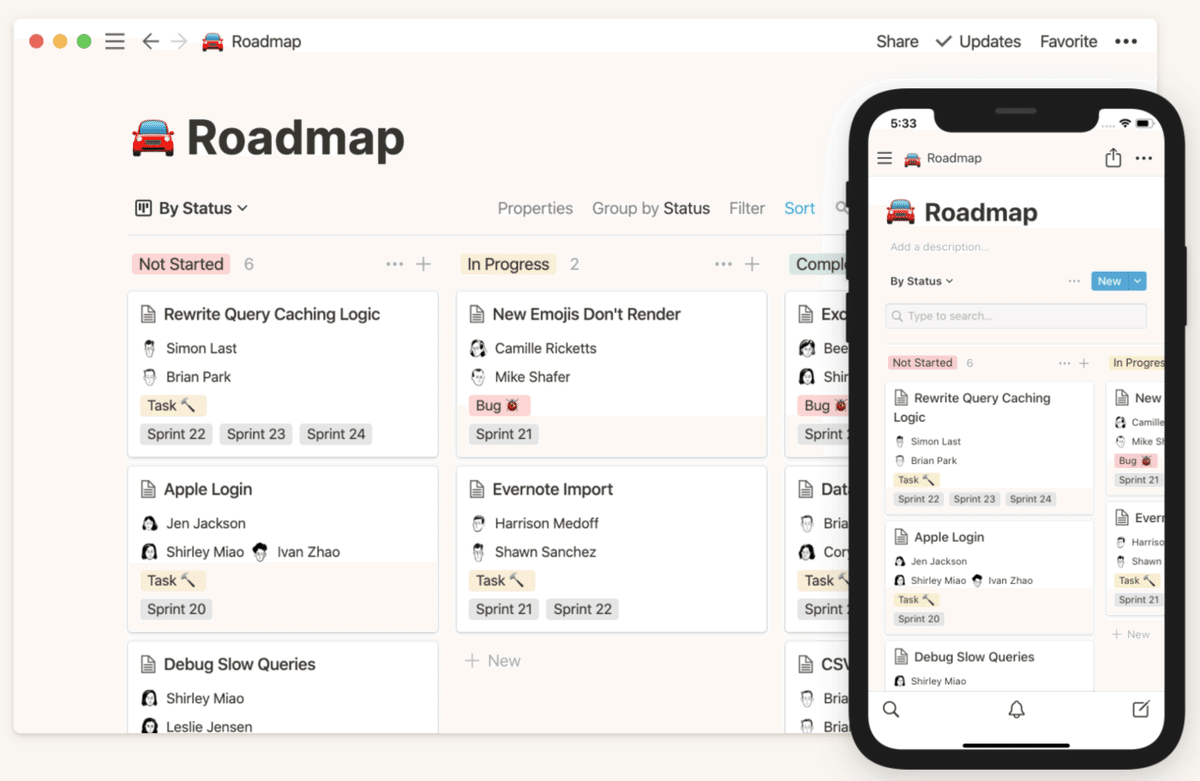1200x781 pixels.
Task: Open the phone's hamburger menu
Action: pos(884,158)
